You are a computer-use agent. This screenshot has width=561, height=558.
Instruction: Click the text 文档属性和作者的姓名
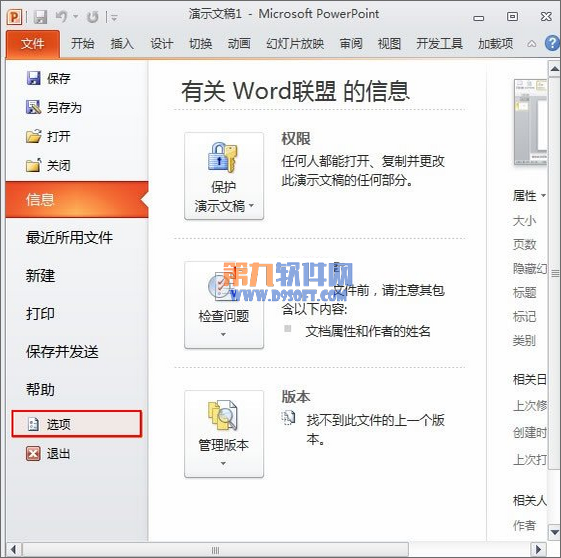[368, 331]
